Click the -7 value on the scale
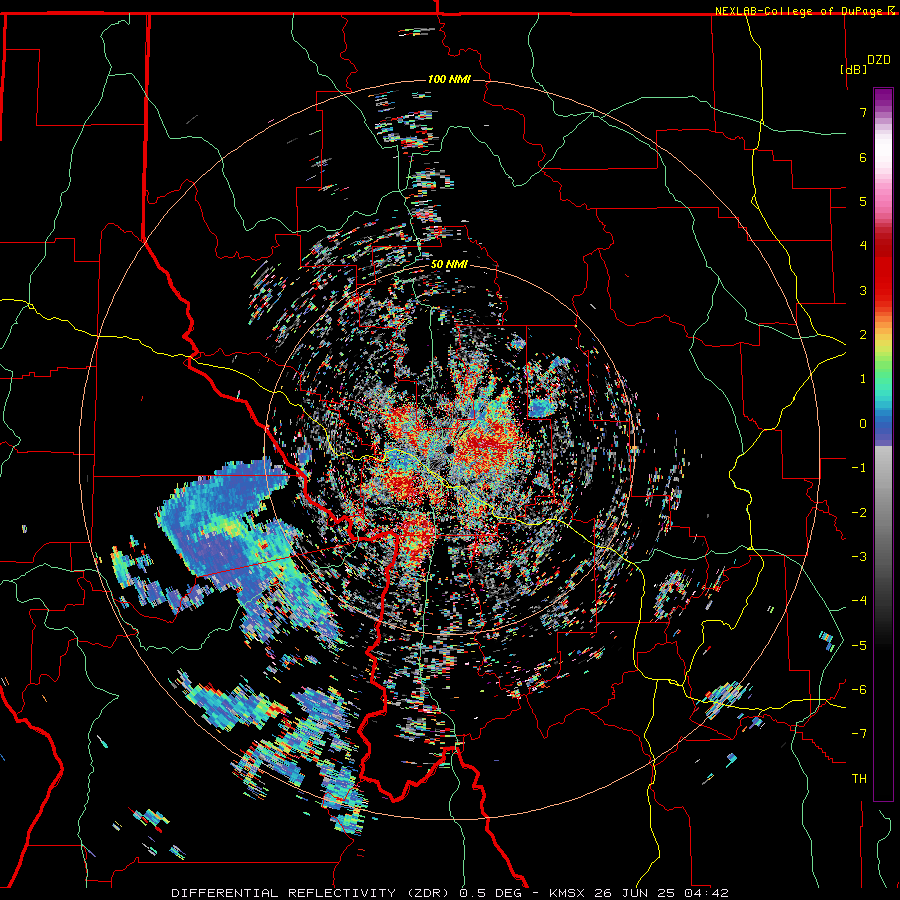This screenshot has height=900, width=900. [x=859, y=734]
